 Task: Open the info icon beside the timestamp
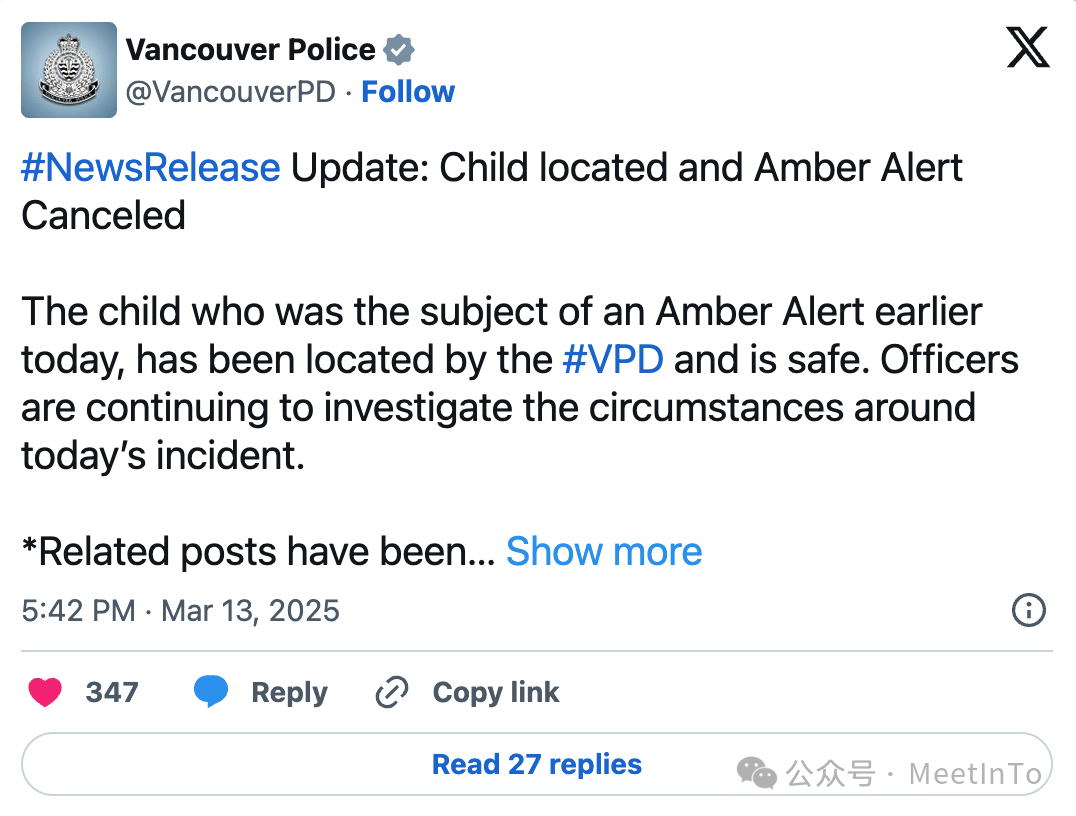click(x=1029, y=610)
